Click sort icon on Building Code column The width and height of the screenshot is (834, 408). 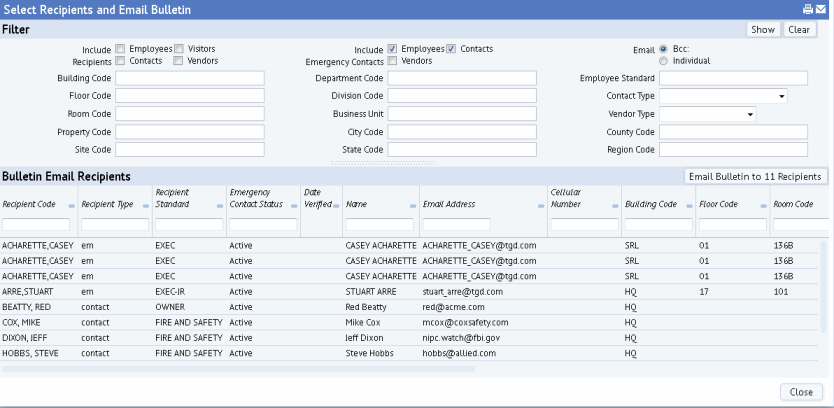click(x=689, y=205)
